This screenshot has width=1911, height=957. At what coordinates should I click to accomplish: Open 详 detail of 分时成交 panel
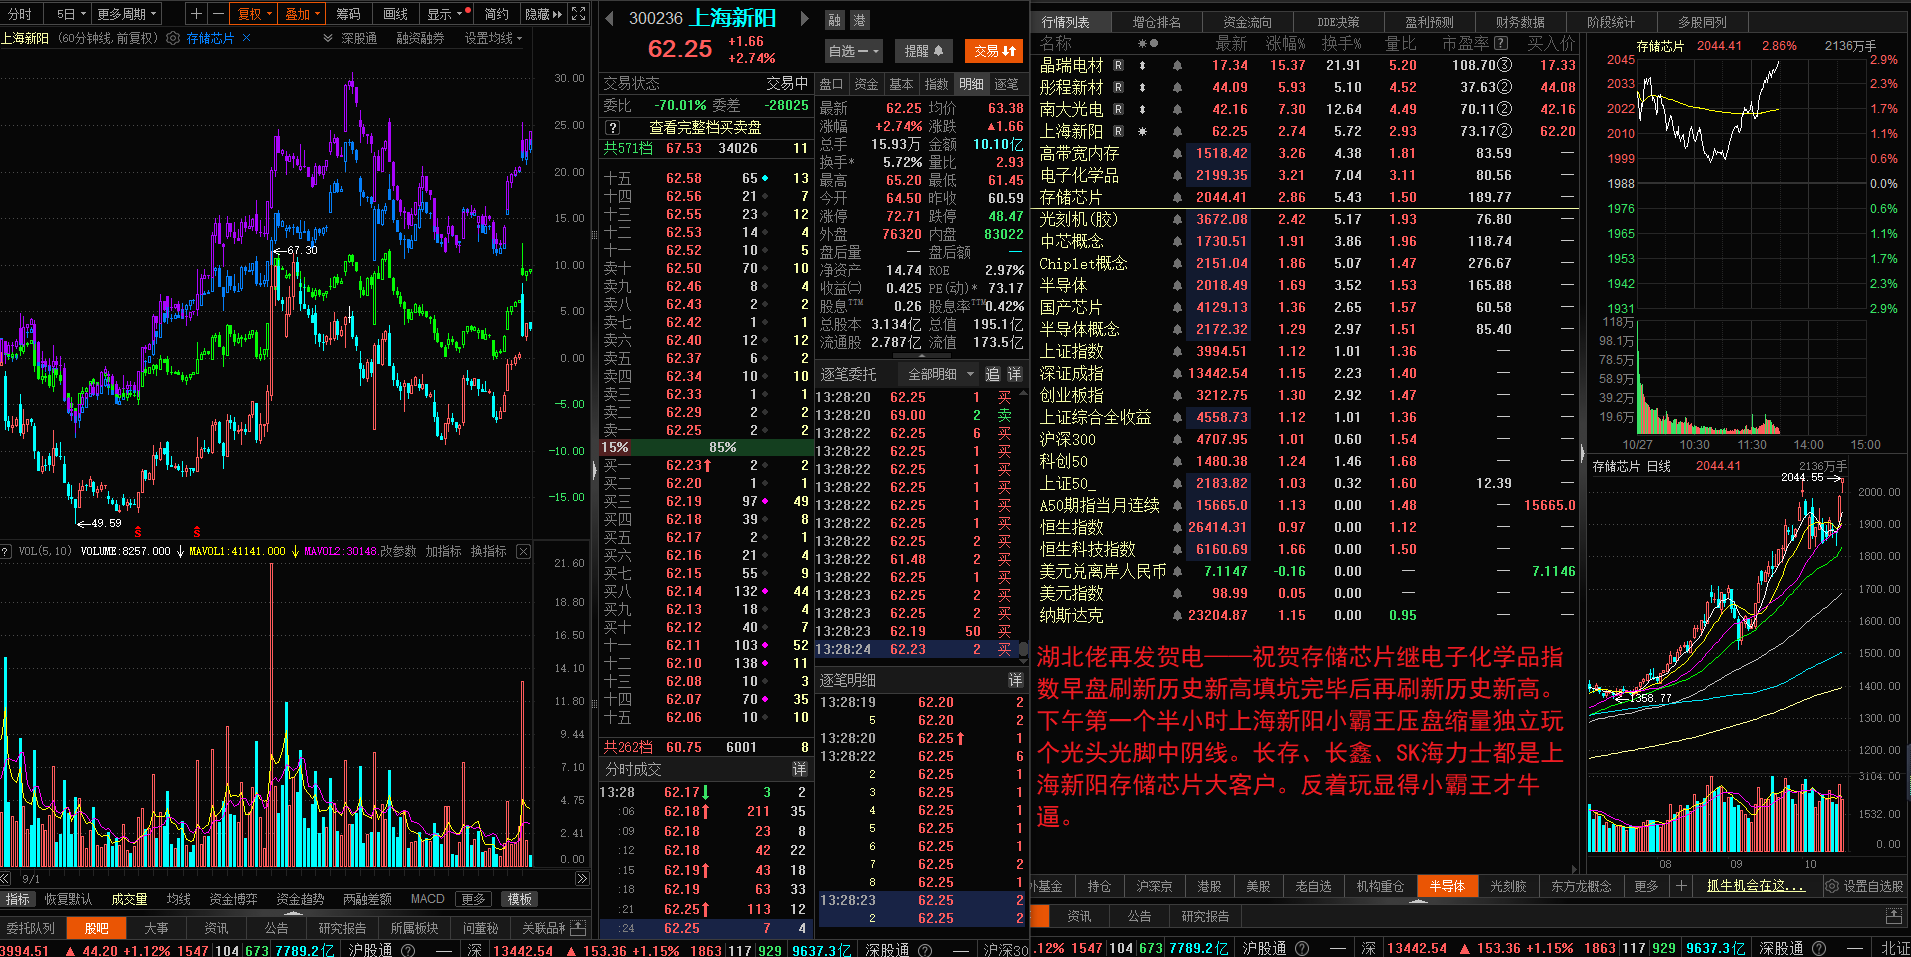coord(799,769)
